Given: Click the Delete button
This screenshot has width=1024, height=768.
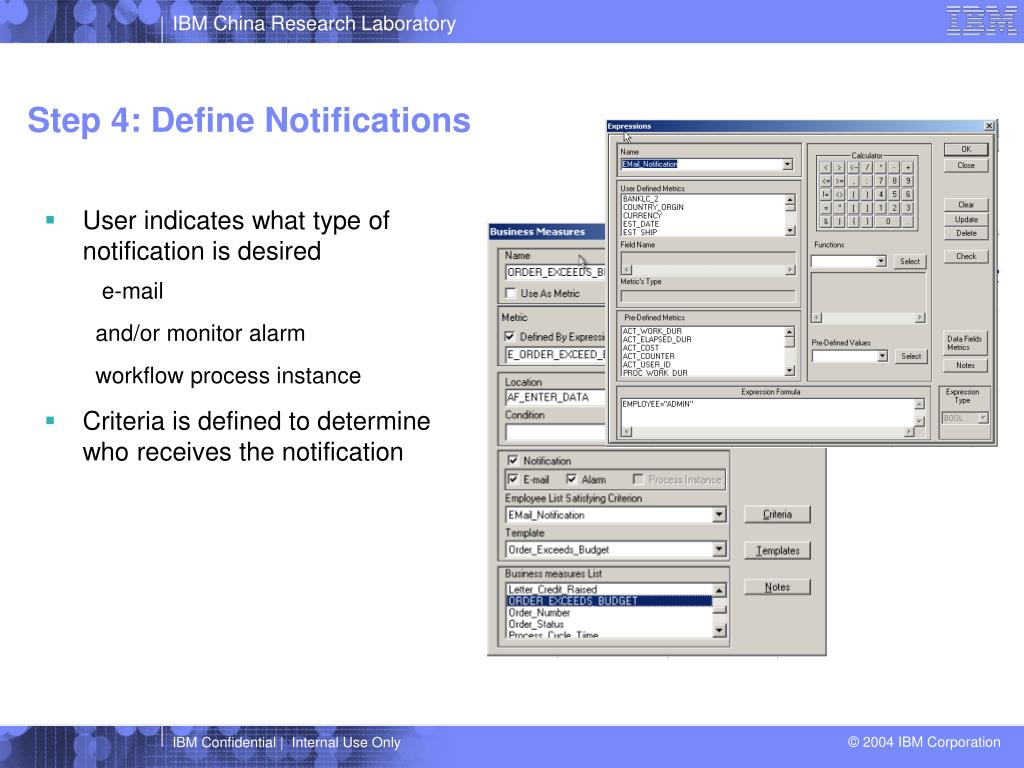Looking at the screenshot, I should (966, 233).
